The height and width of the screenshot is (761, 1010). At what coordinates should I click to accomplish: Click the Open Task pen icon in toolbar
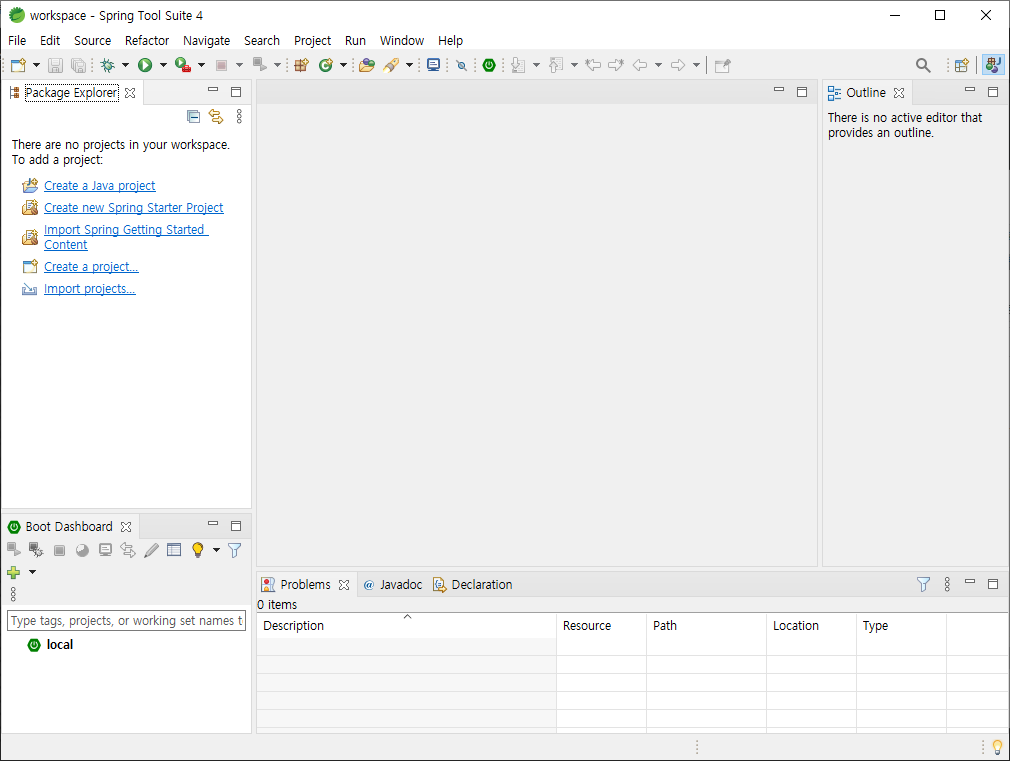[x=391, y=65]
